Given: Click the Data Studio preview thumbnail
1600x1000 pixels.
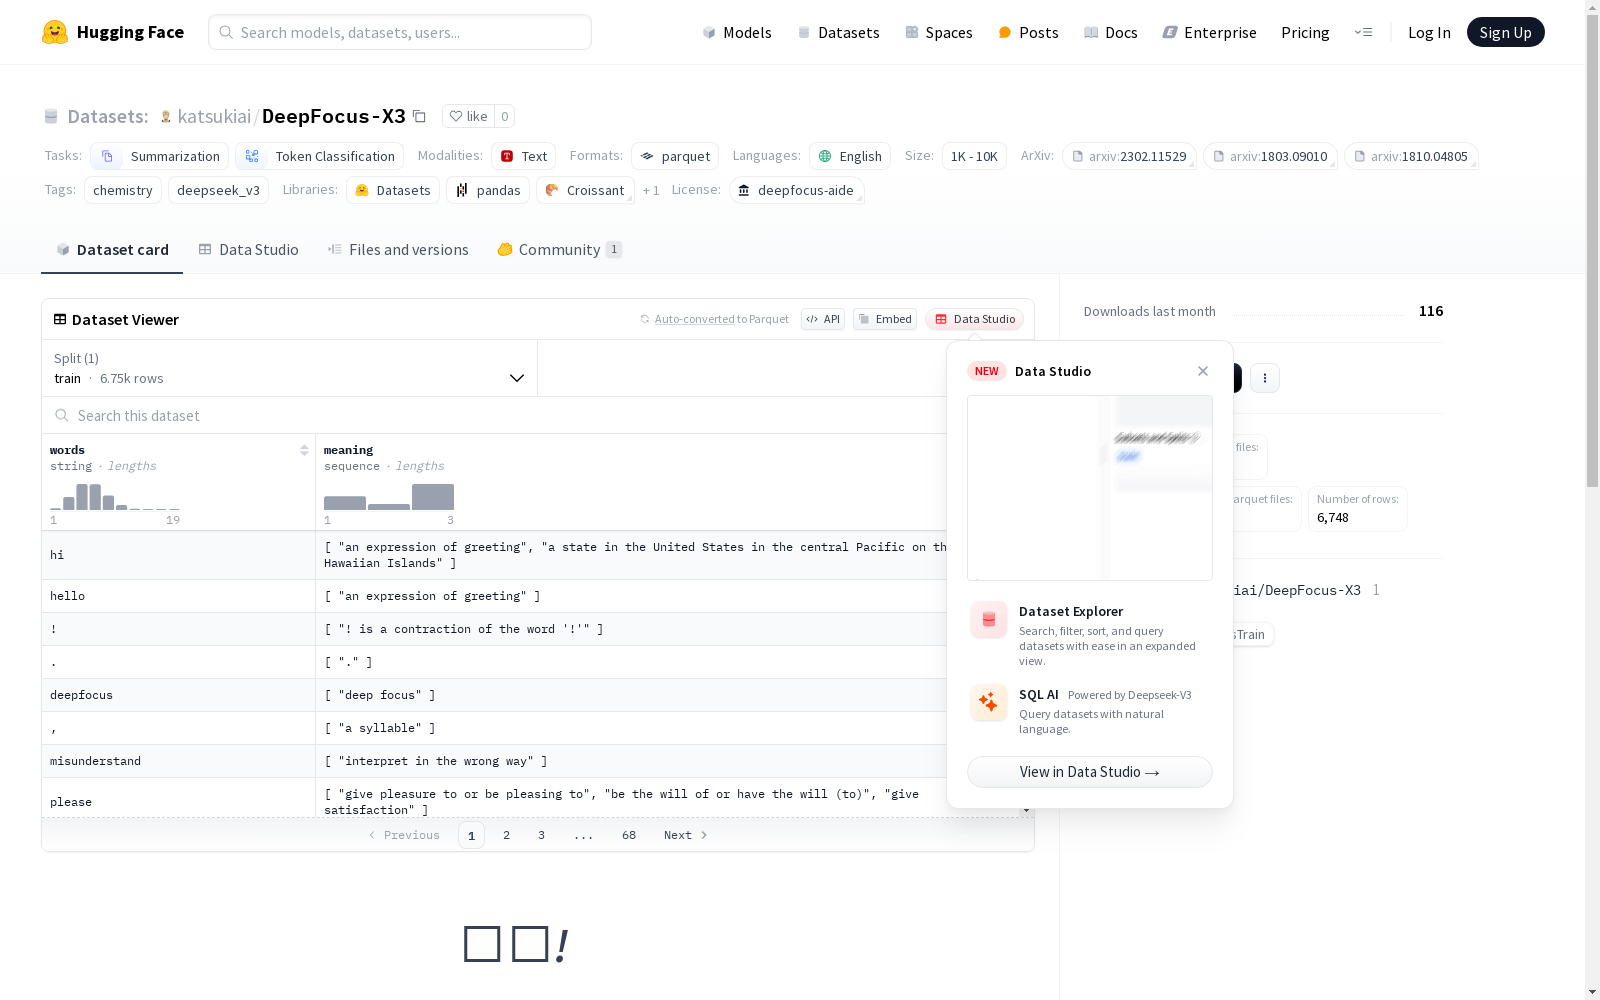Looking at the screenshot, I should 1090,488.
